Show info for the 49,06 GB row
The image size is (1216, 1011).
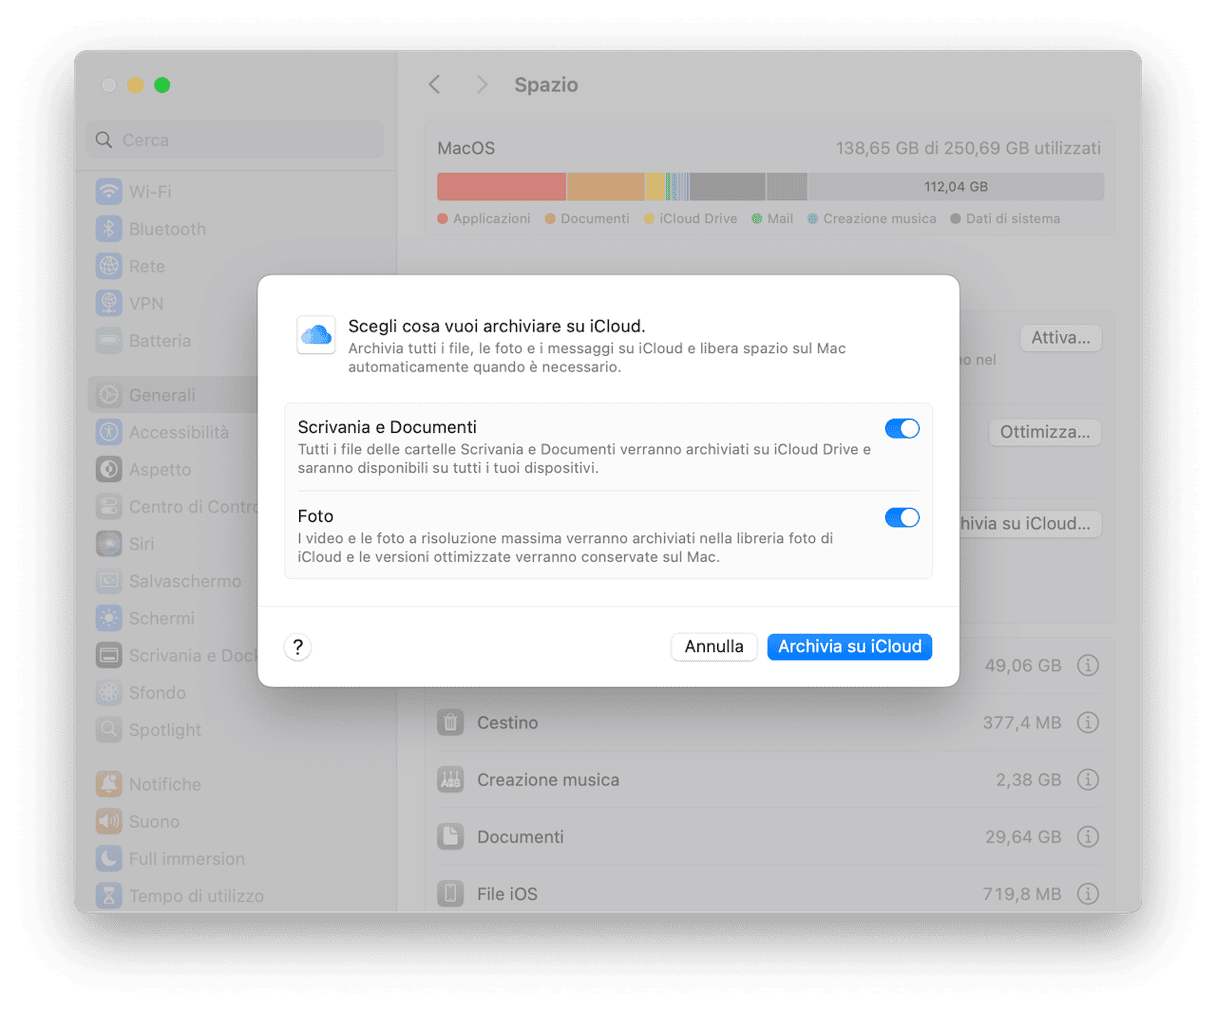(x=1088, y=665)
